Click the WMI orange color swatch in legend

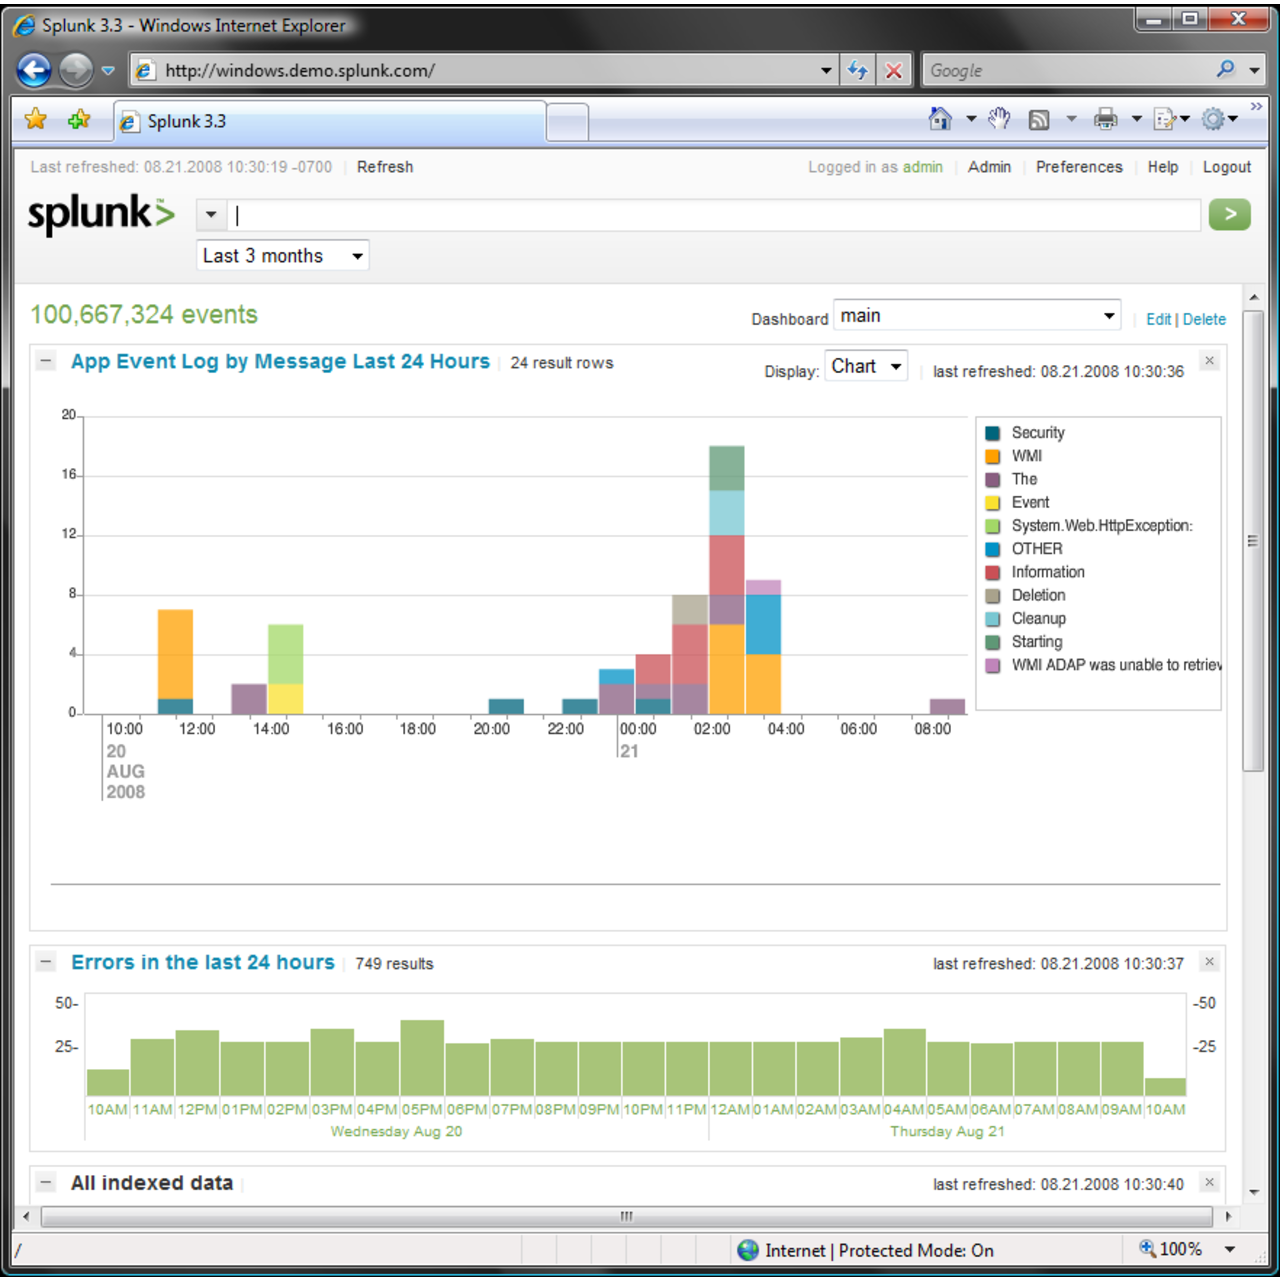coord(991,456)
